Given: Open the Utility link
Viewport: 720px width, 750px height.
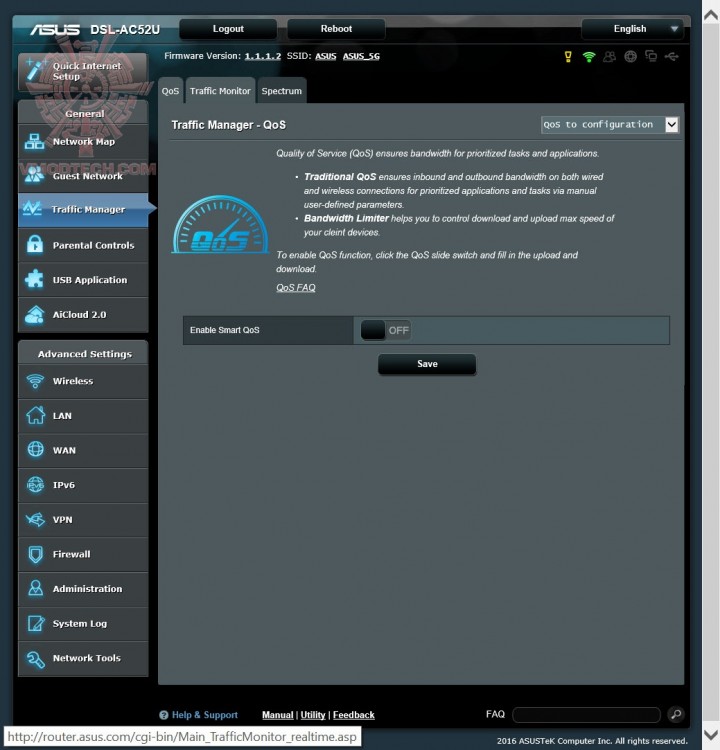Looking at the screenshot, I should tap(313, 715).
